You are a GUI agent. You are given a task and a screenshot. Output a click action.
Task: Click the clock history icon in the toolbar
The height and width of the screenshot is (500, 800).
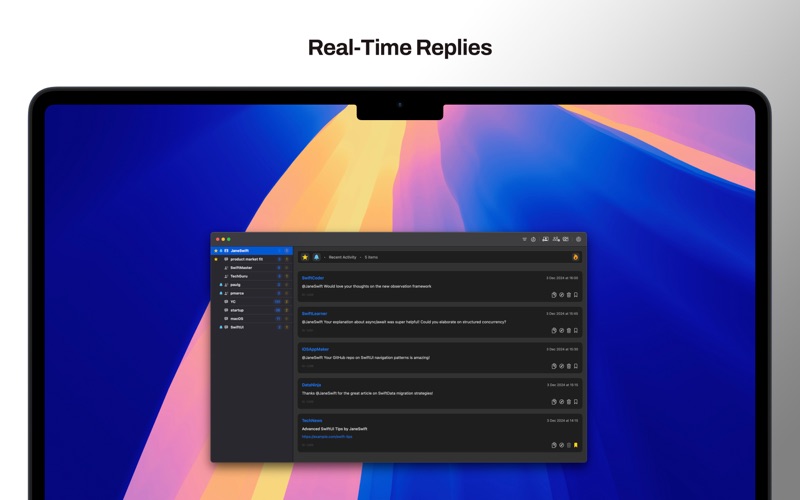click(x=533, y=239)
